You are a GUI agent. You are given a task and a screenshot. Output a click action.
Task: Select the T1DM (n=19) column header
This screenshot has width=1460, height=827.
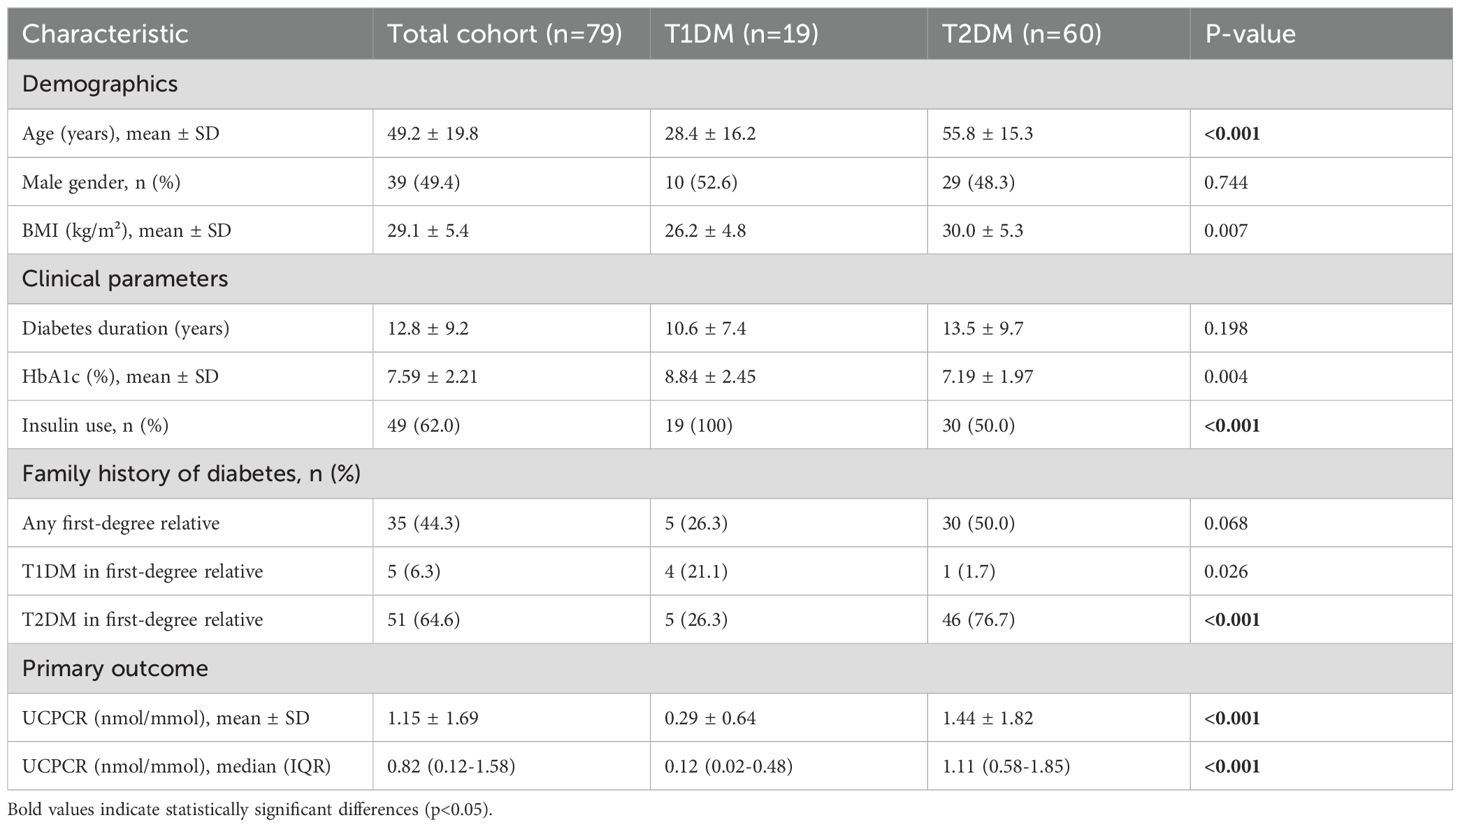coord(741,34)
